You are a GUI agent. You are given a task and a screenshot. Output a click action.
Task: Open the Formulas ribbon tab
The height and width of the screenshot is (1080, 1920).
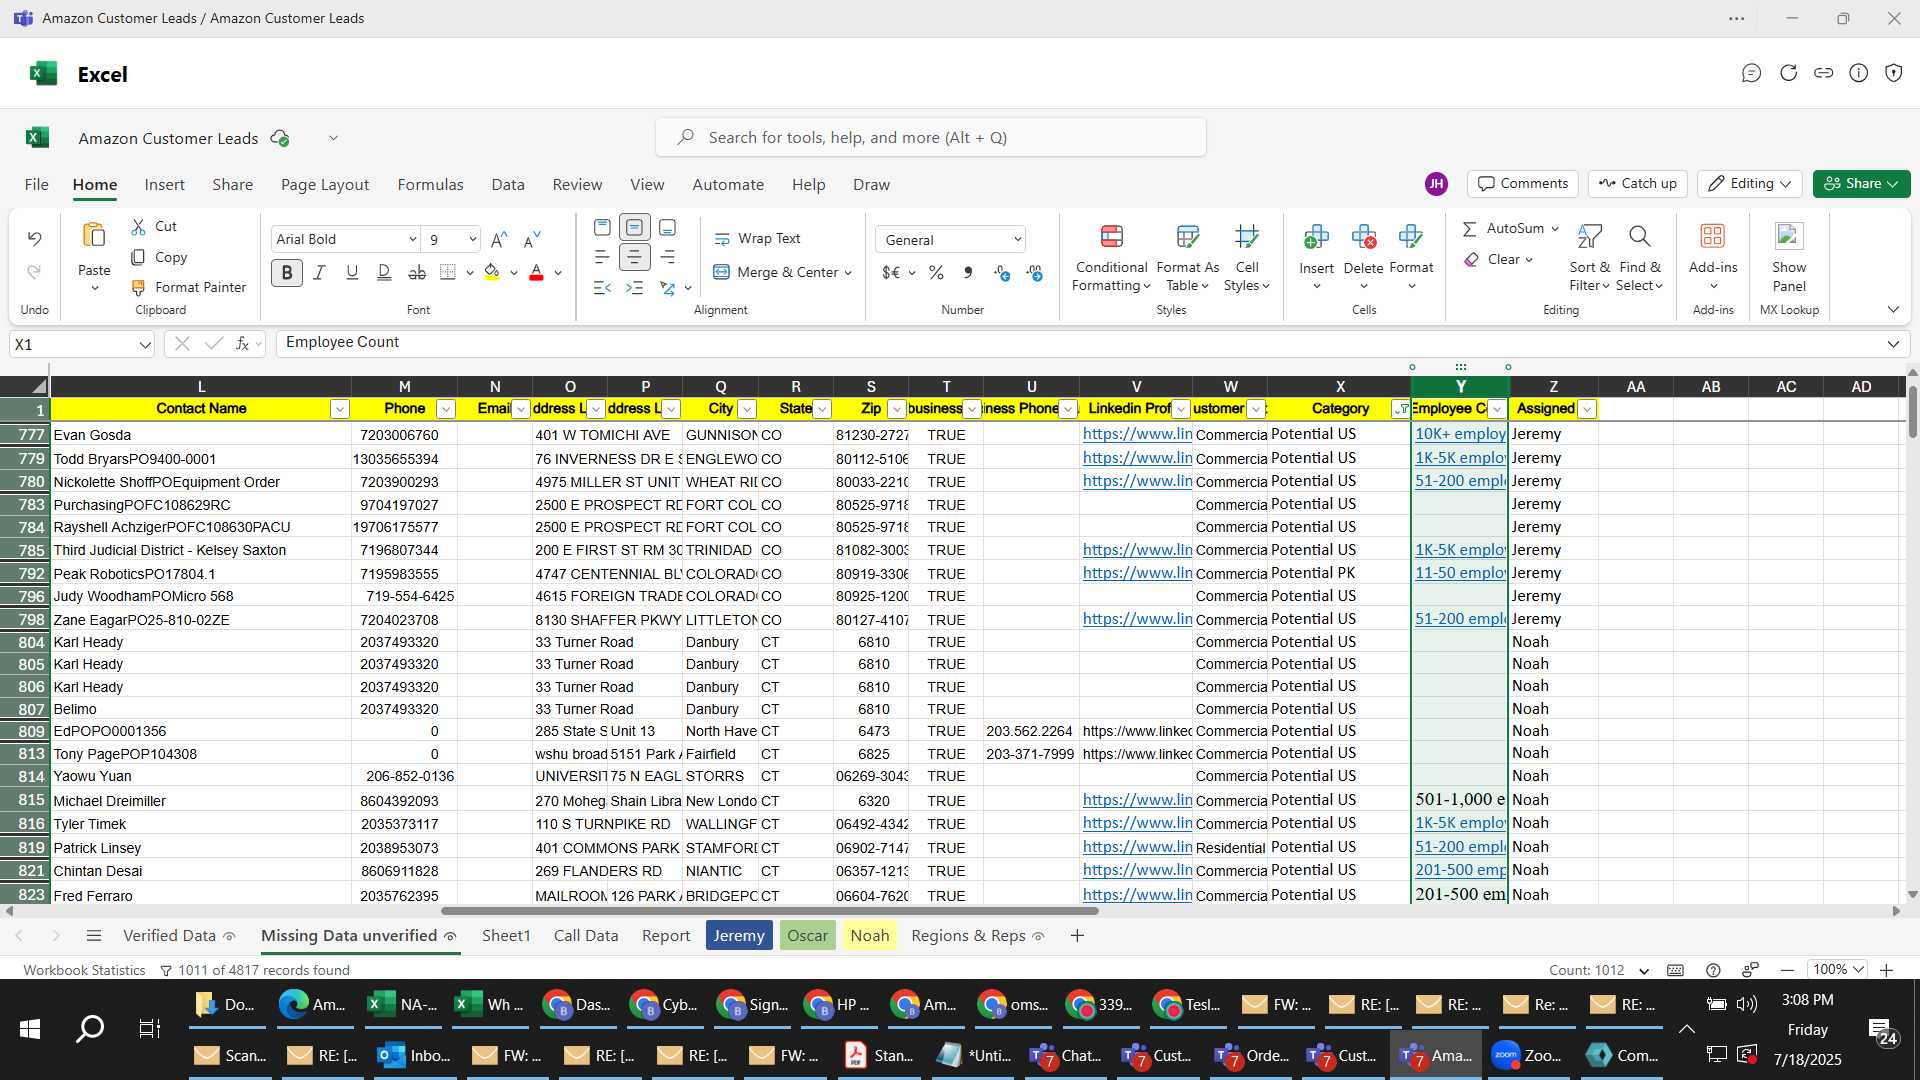pyautogui.click(x=430, y=184)
